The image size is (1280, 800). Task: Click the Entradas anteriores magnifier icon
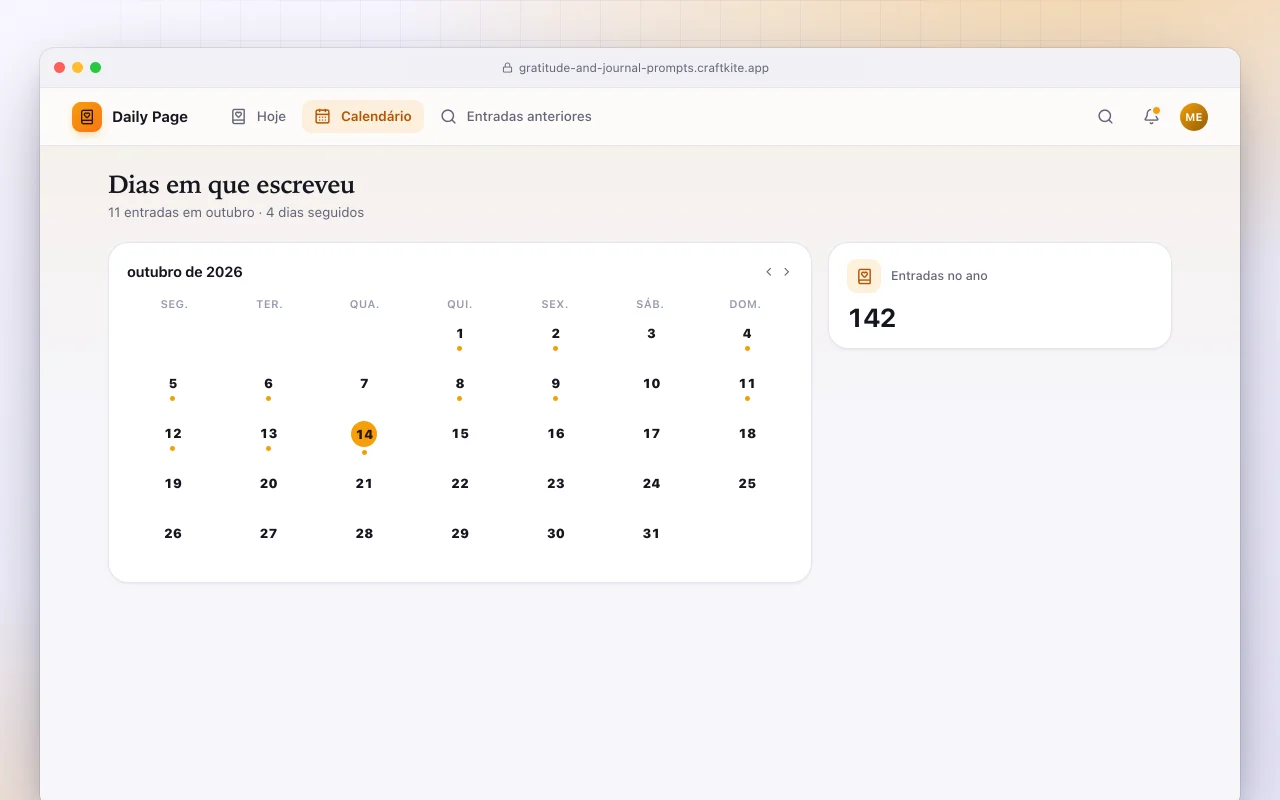(449, 117)
